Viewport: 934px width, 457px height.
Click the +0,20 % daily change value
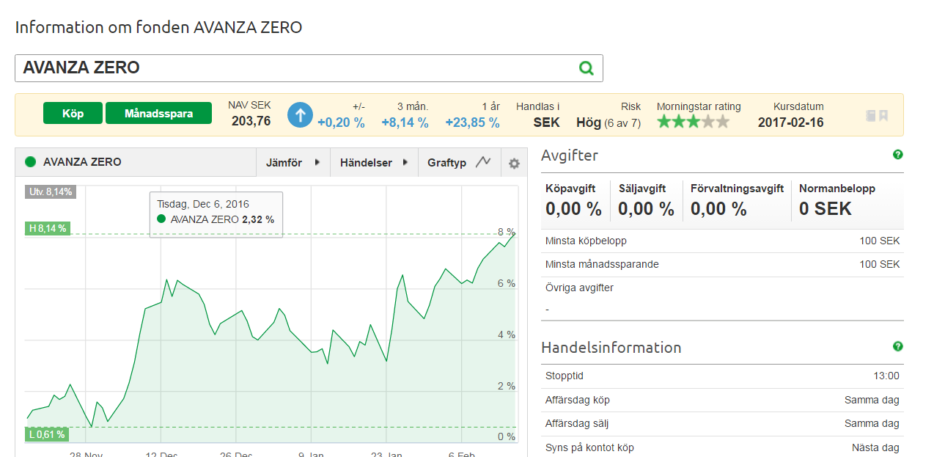(341, 123)
